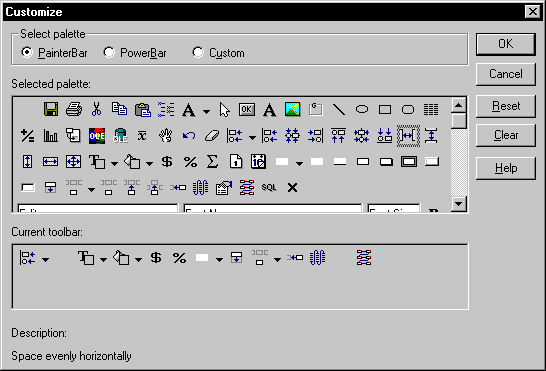Open dropdown arrow next to large A text icon
546x371 pixels.
click(206, 111)
